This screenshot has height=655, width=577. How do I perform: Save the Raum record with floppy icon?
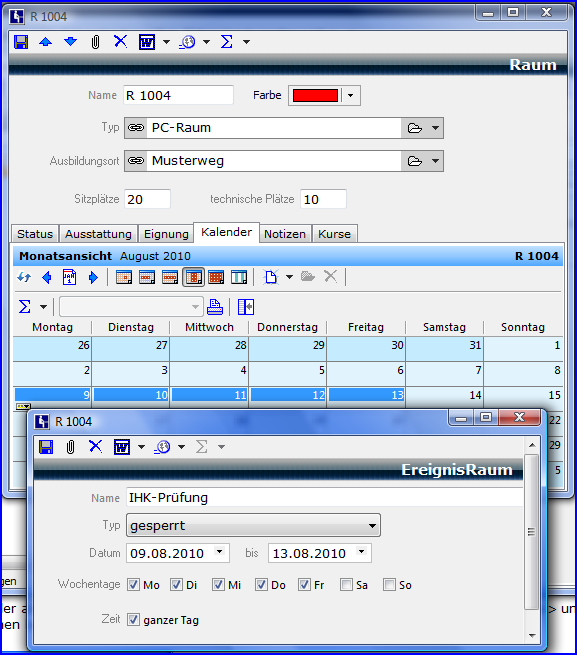pyautogui.click(x=21, y=42)
